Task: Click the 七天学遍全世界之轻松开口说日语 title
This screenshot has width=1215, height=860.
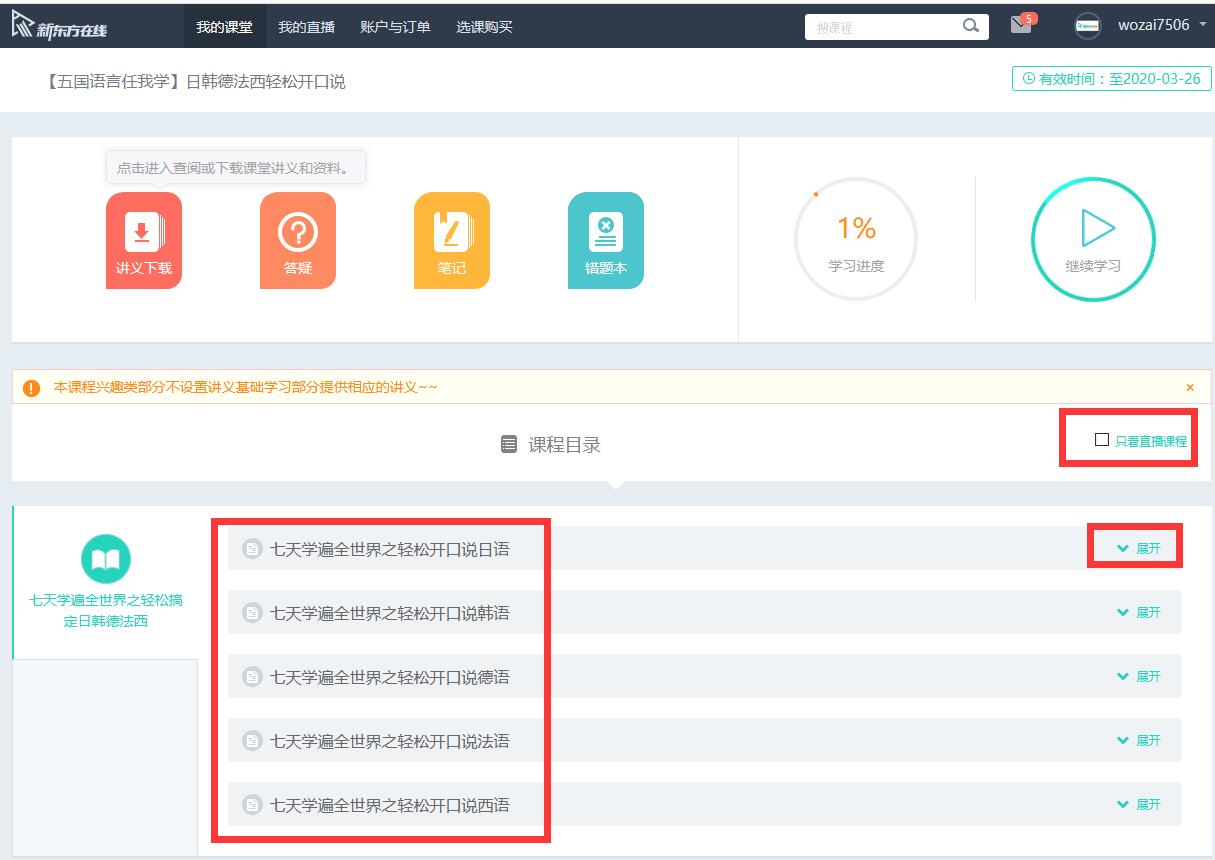Action: pyautogui.click(x=390, y=549)
